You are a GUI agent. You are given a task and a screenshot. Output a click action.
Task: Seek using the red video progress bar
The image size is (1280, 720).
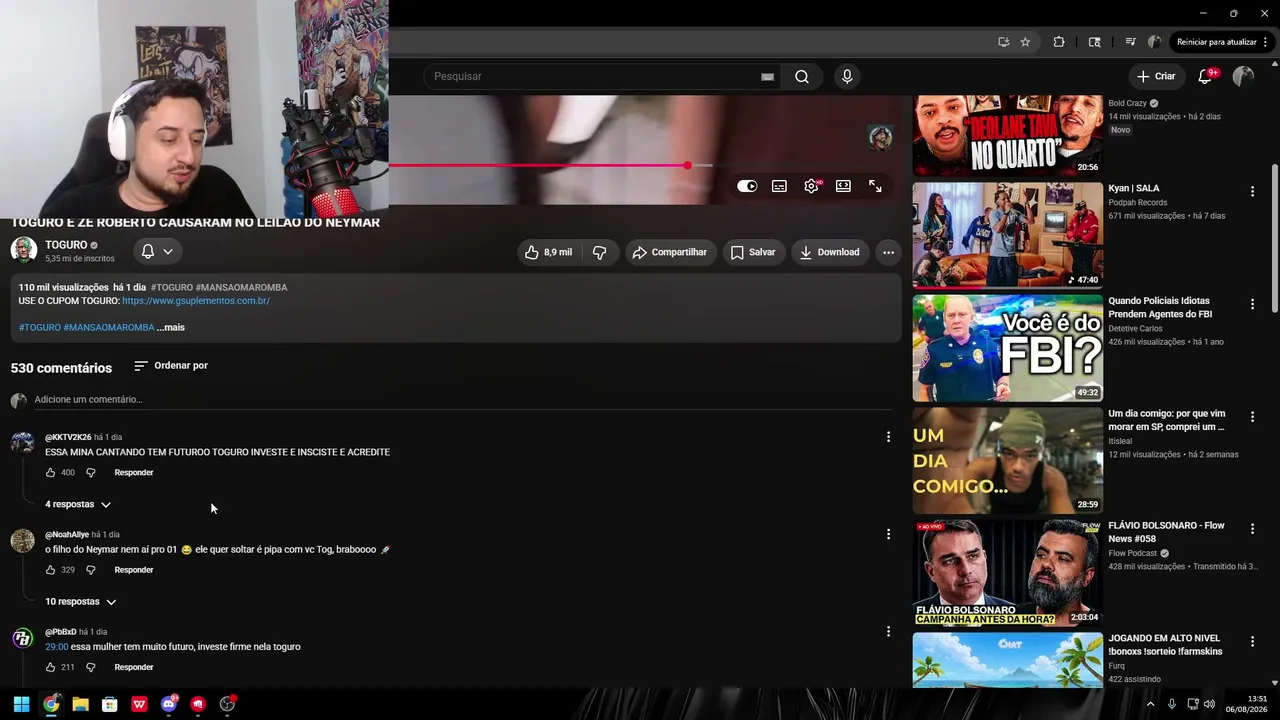coord(551,165)
